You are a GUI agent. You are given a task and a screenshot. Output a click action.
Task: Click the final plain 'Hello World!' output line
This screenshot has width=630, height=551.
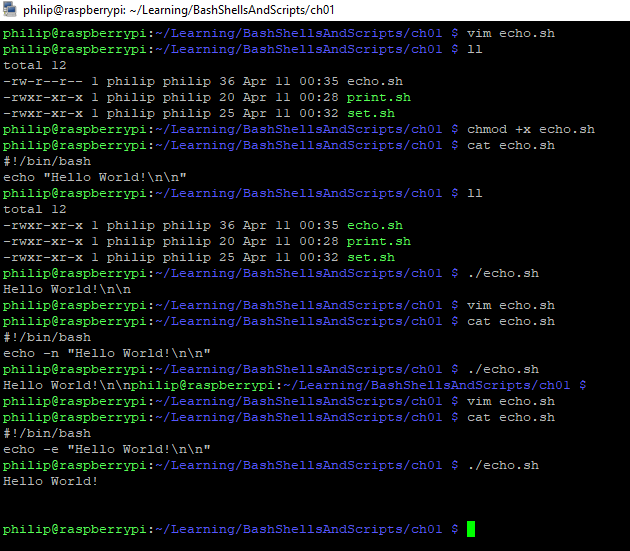[50, 481]
